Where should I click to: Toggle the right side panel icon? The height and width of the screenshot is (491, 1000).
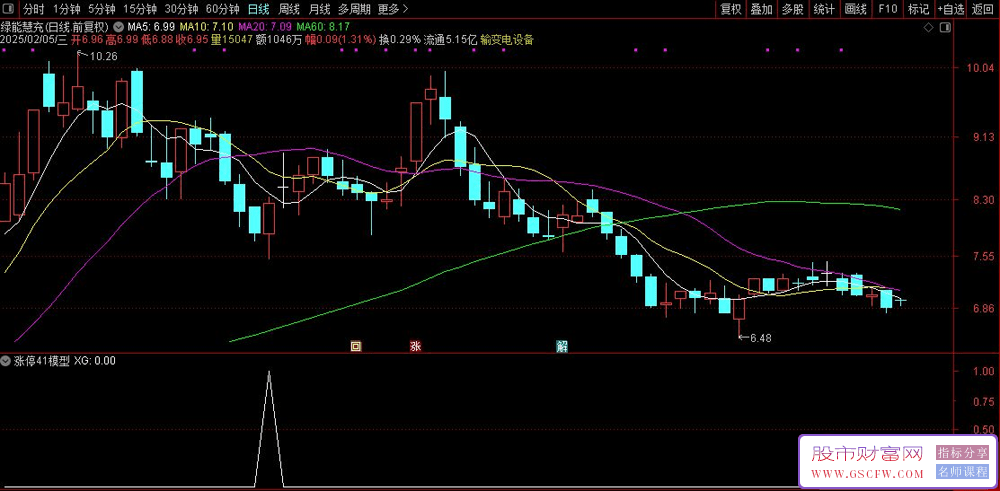tap(945, 27)
